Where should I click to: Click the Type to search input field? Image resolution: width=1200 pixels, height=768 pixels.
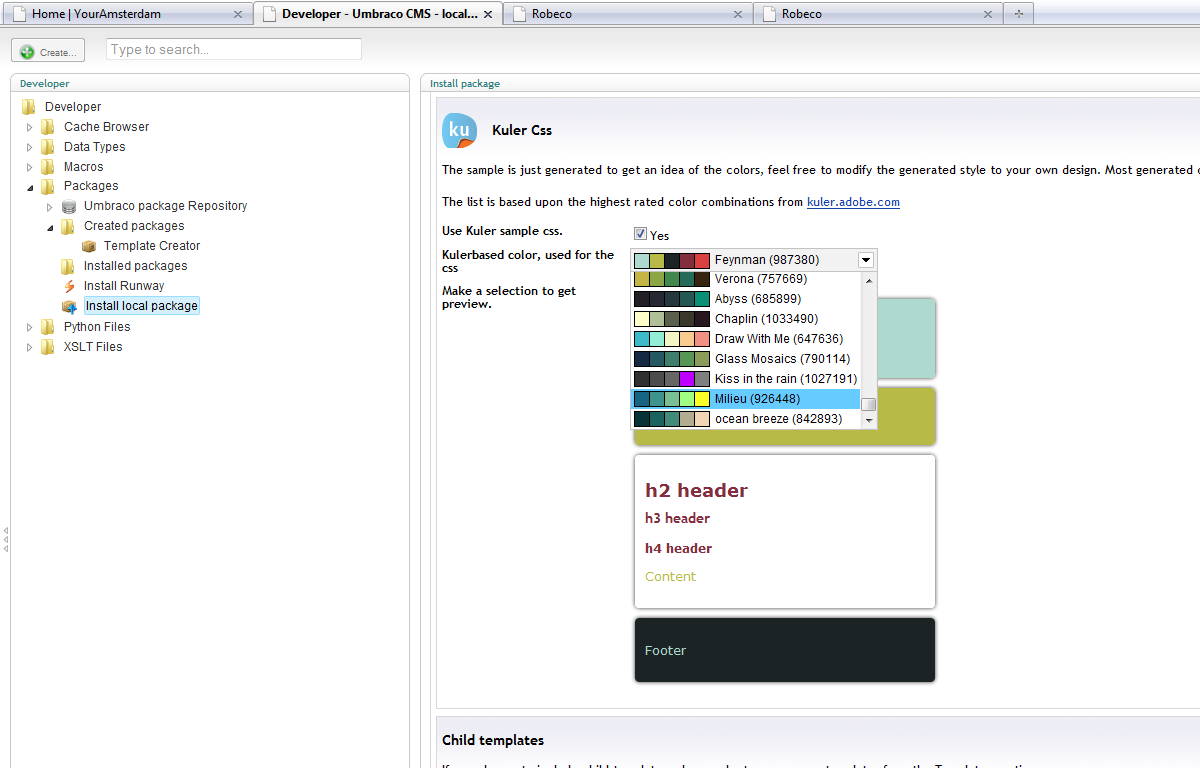(x=234, y=49)
